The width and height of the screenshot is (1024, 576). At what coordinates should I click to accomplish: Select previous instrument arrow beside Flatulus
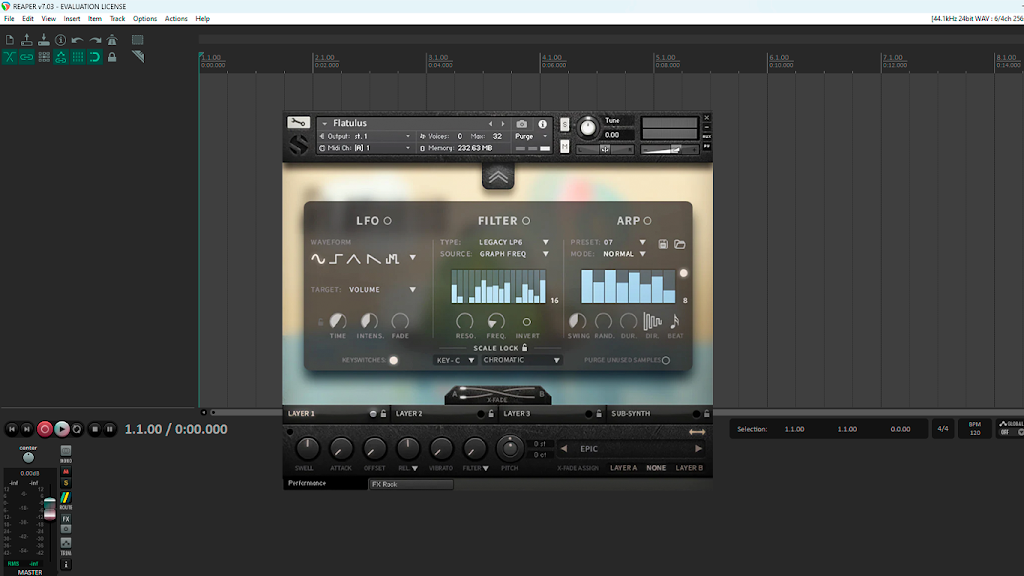pyautogui.click(x=490, y=123)
